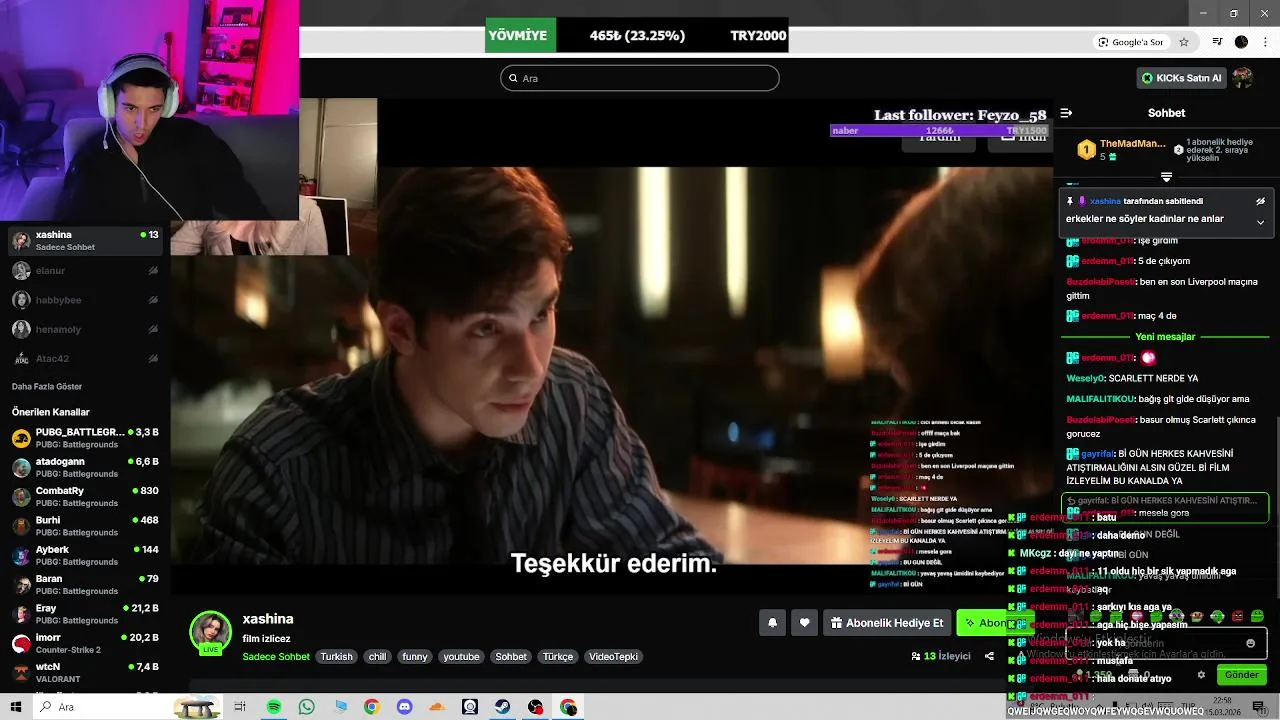Click the Gönder send button
This screenshot has height=720, width=1280.
[1241, 675]
